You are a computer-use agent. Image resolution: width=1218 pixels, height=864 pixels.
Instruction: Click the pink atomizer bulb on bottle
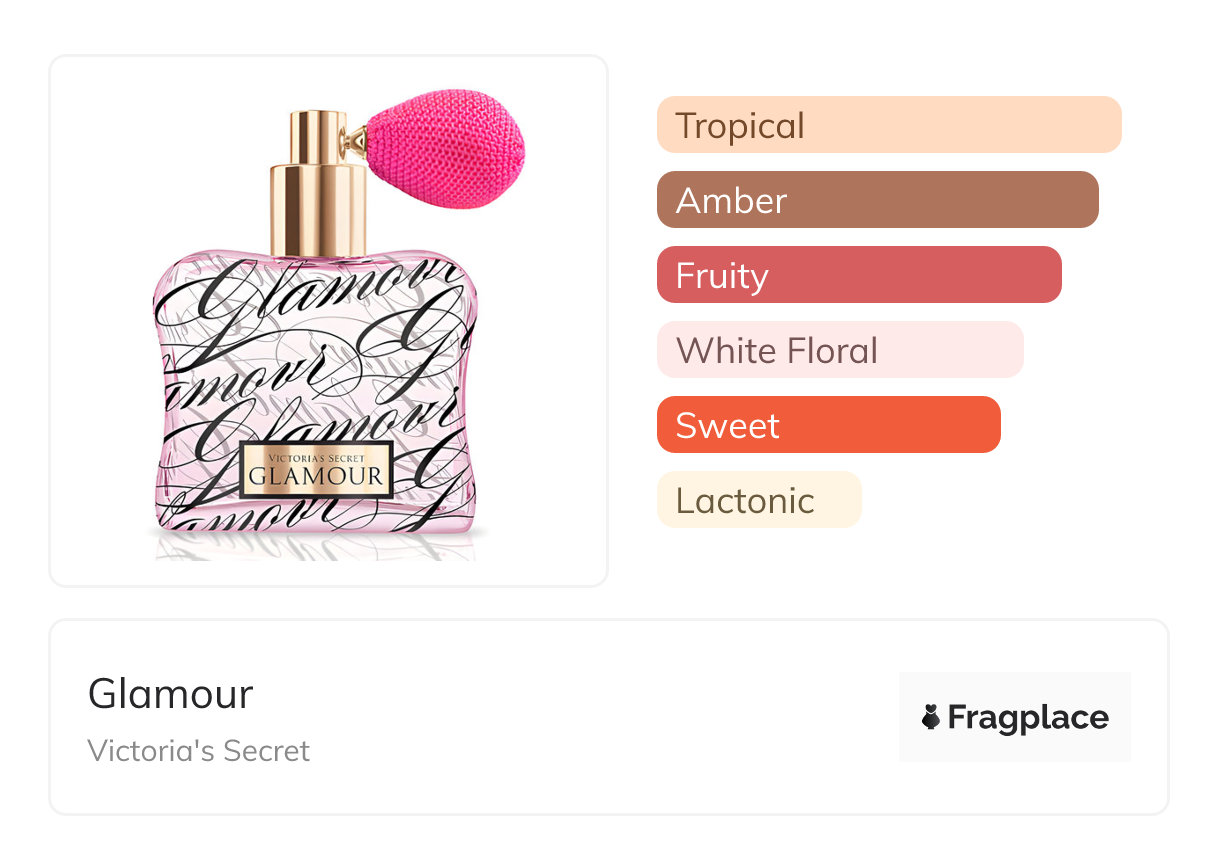pos(445,155)
